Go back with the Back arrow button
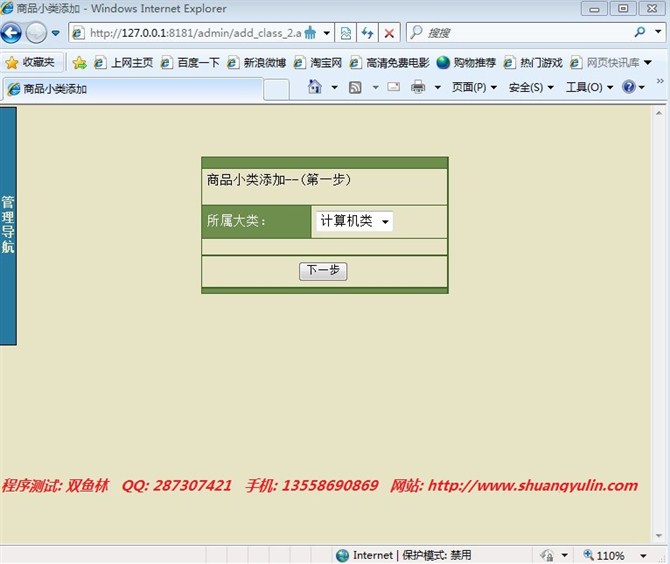The image size is (670, 564). [11, 33]
